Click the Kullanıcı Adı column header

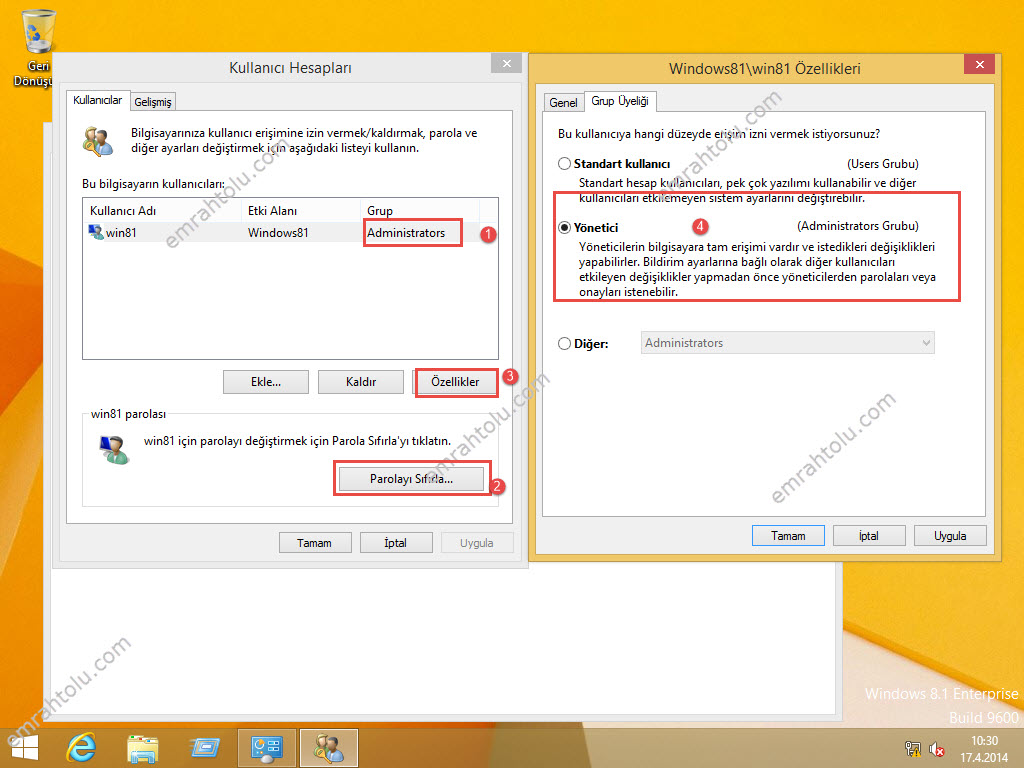[x=162, y=210]
